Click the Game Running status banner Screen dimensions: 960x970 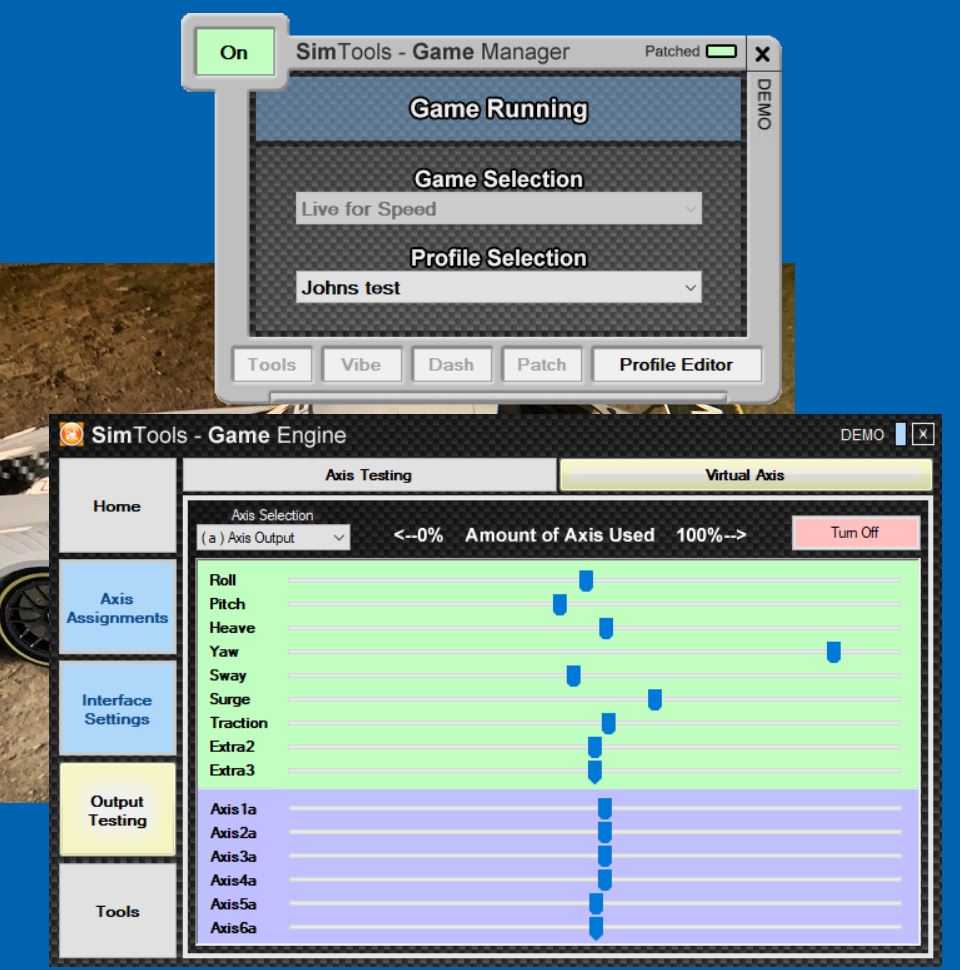click(x=499, y=109)
